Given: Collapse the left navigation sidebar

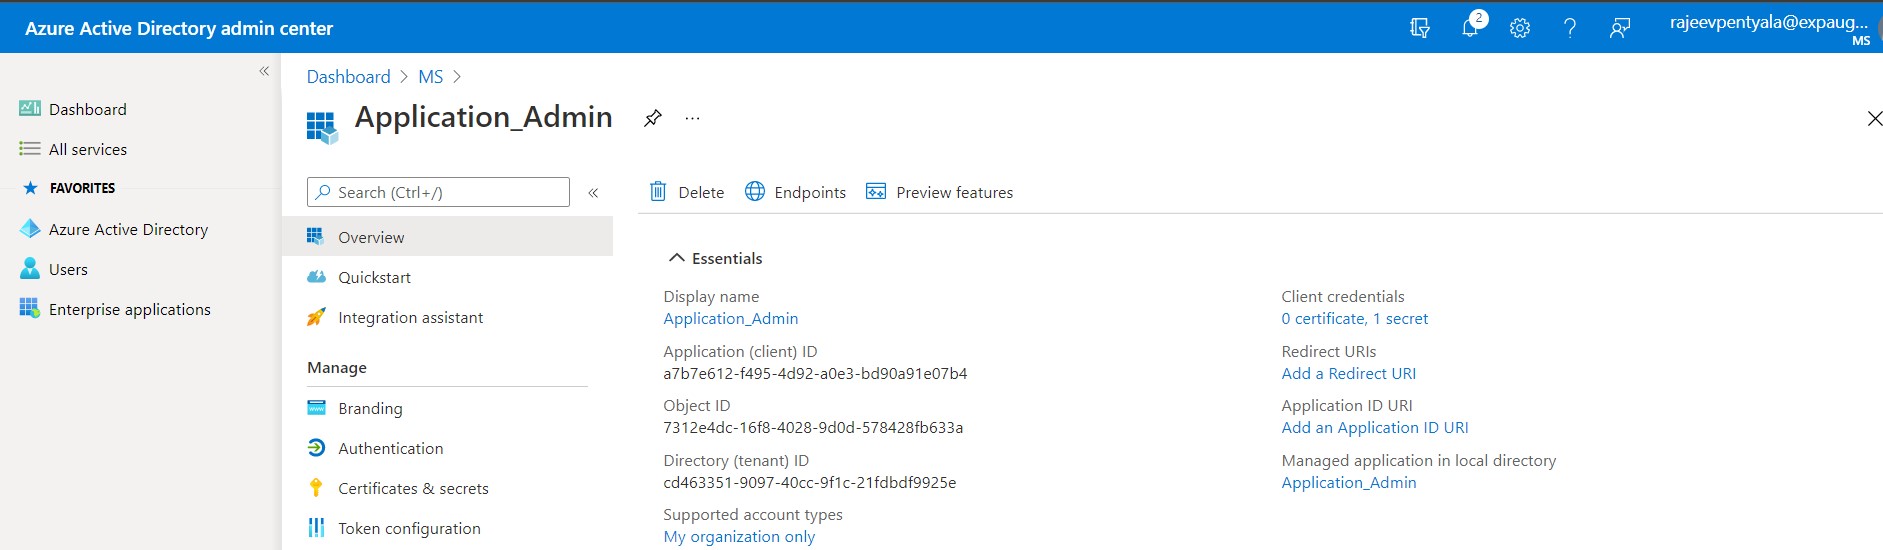Looking at the screenshot, I should pyautogui.click(x=264, y=71).
